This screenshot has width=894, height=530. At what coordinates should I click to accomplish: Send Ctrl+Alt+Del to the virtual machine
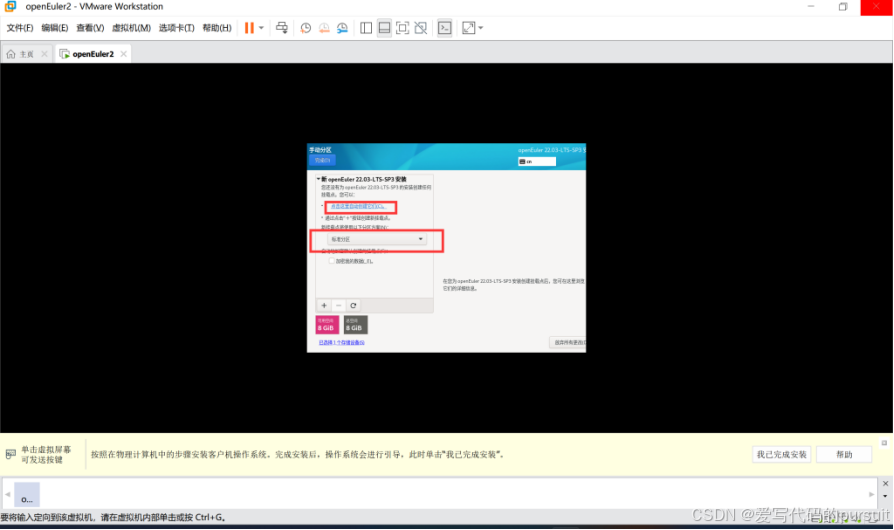(282, 28)
